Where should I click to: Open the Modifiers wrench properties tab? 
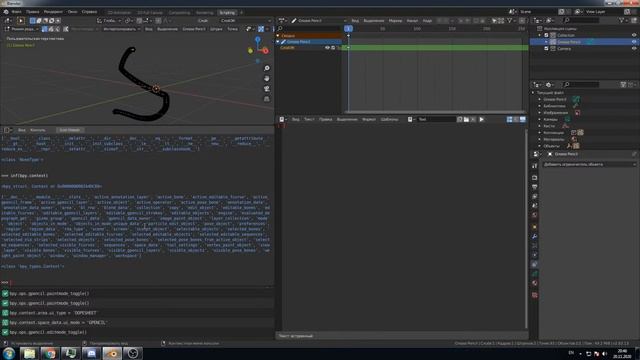coord(534,236)
